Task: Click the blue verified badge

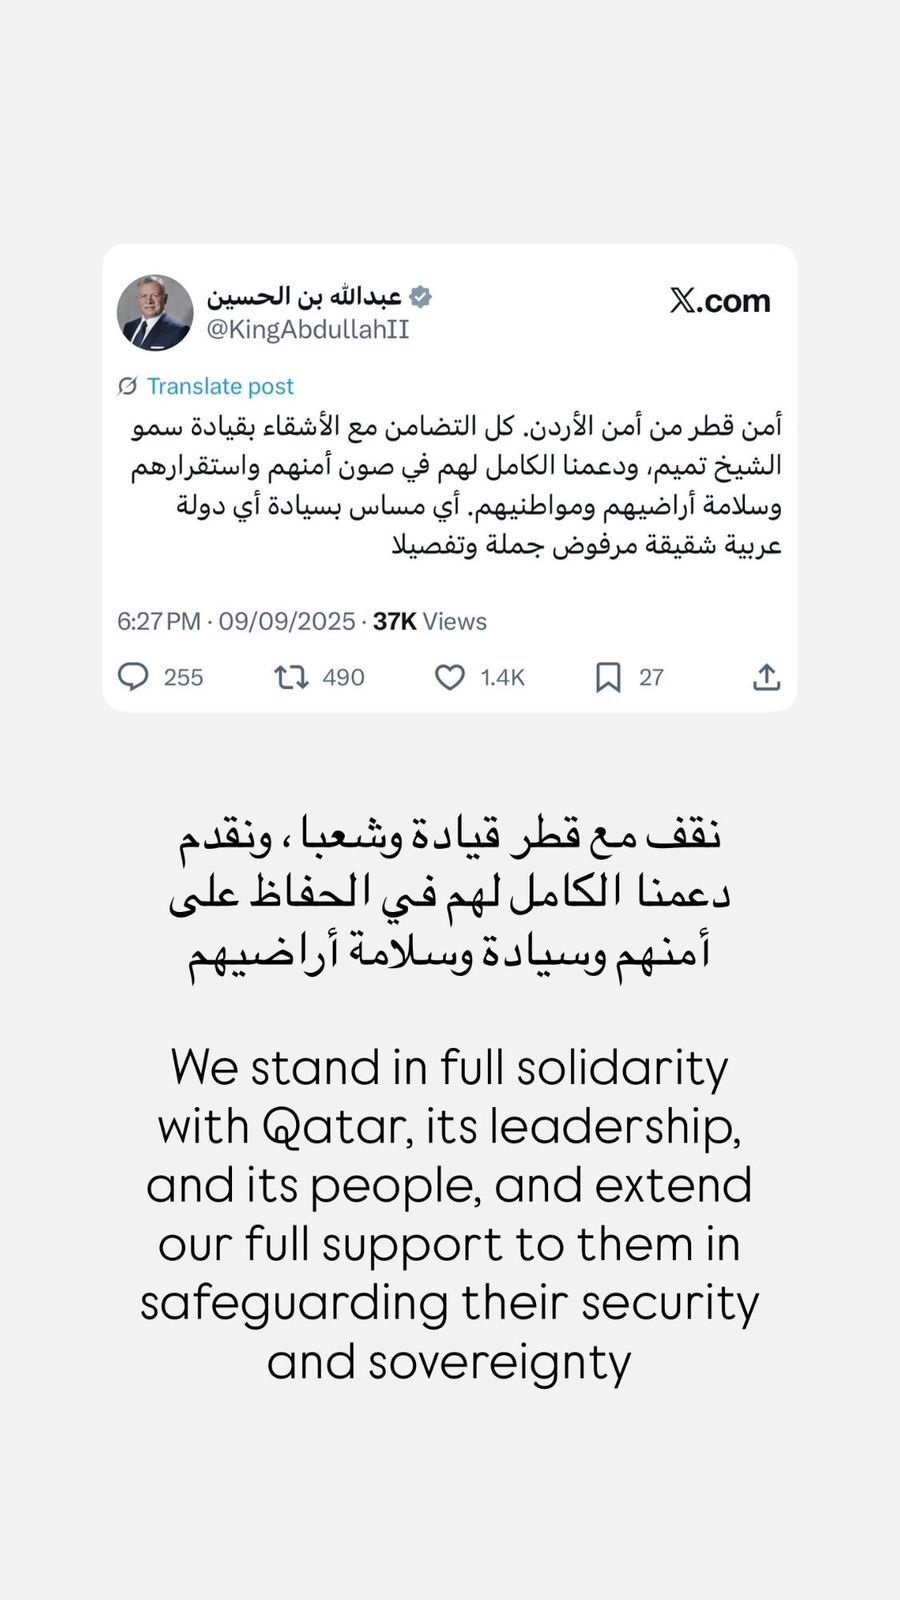Action: pyautogui.click(x=421, y=296)
